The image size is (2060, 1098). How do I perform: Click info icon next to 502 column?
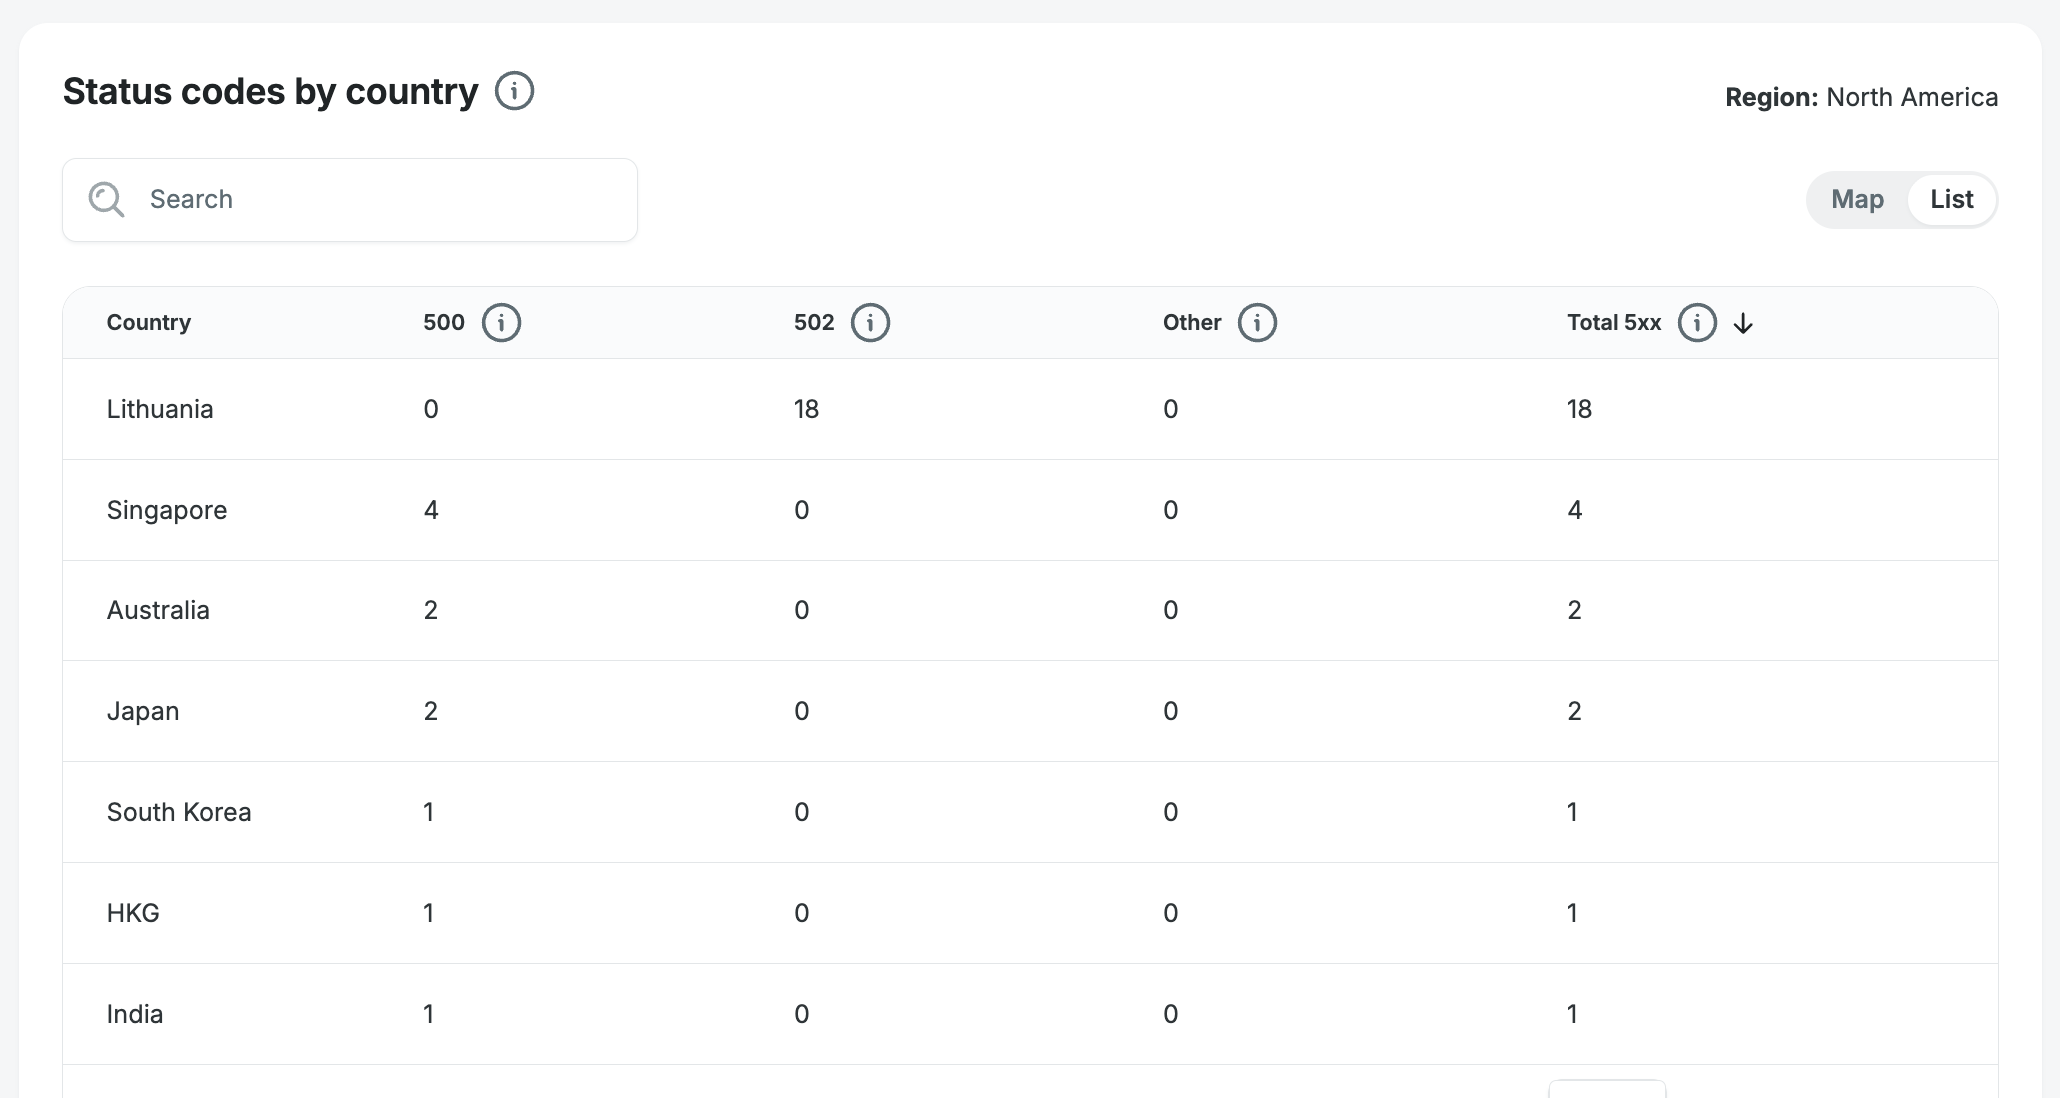870,323
